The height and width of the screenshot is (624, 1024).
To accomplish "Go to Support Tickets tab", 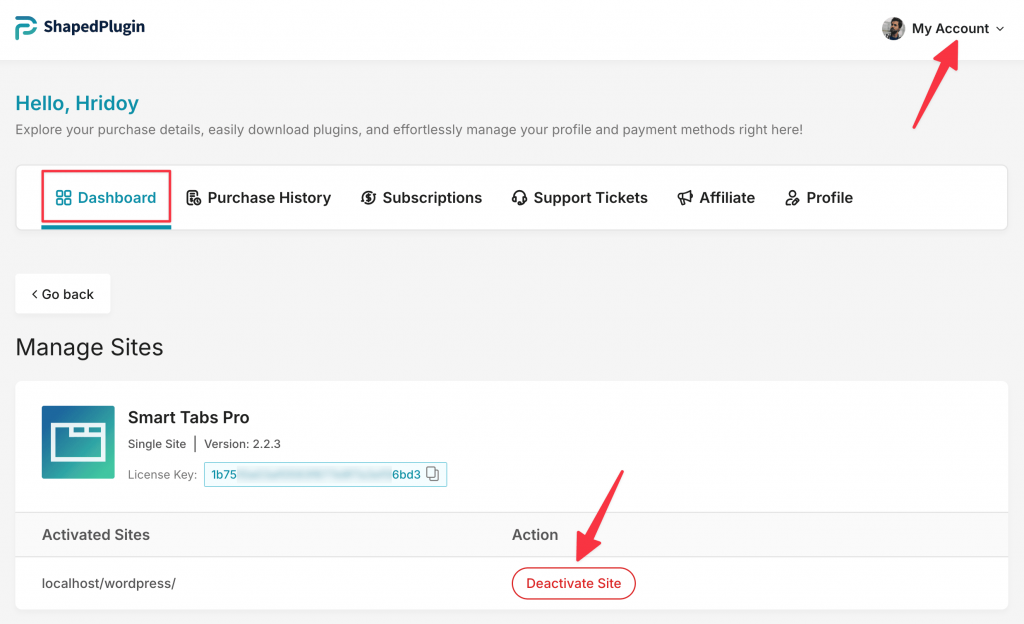I will [x=579, y=198].
